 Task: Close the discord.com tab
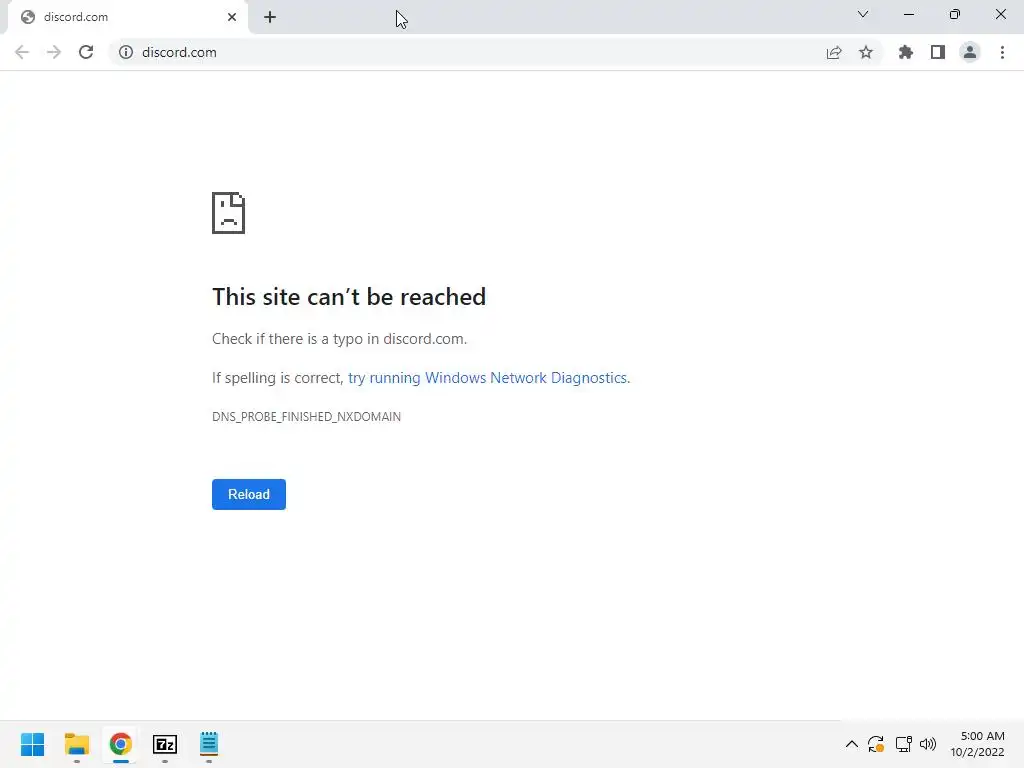tap(232, 17)
